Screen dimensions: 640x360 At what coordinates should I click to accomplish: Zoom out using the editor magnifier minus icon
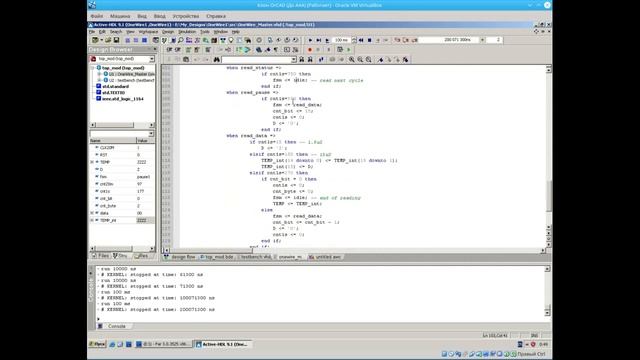[360, 60]
